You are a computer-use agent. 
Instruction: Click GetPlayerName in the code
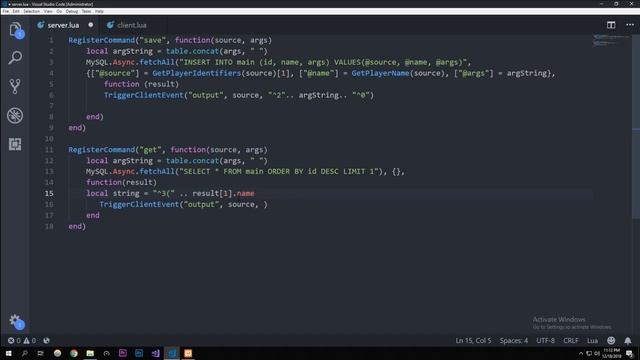pos(380,73)
